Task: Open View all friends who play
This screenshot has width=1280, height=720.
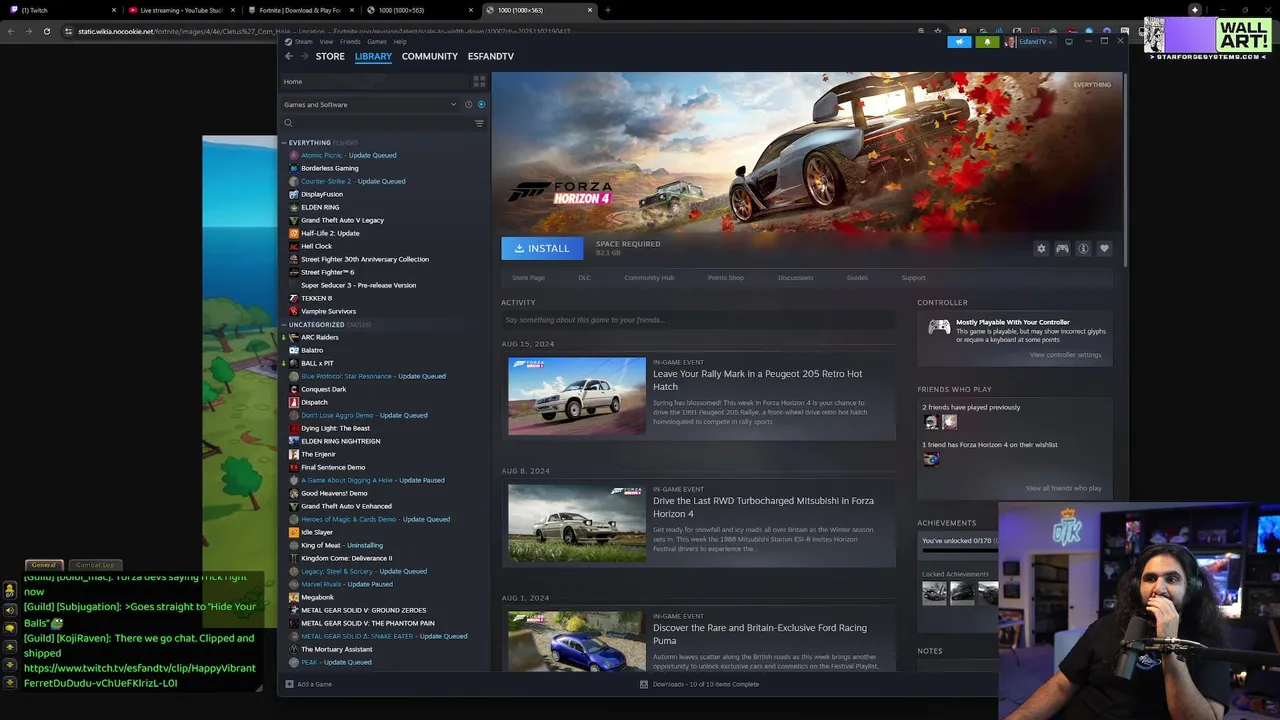Action: tap(1063, 488)
